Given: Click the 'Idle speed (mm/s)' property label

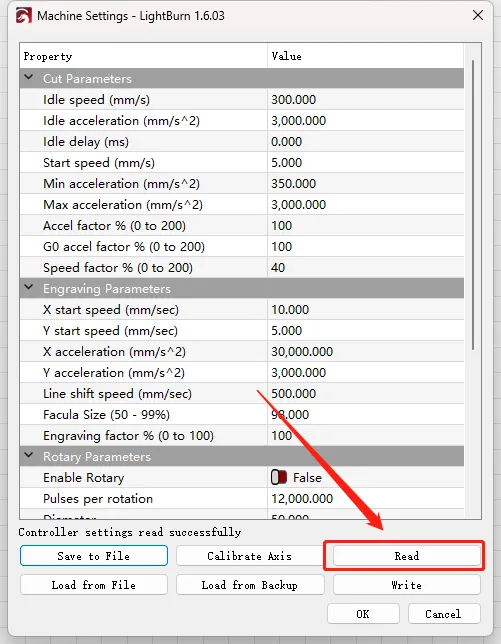Looking at the screenshot, I should click(x=97, y=100).
